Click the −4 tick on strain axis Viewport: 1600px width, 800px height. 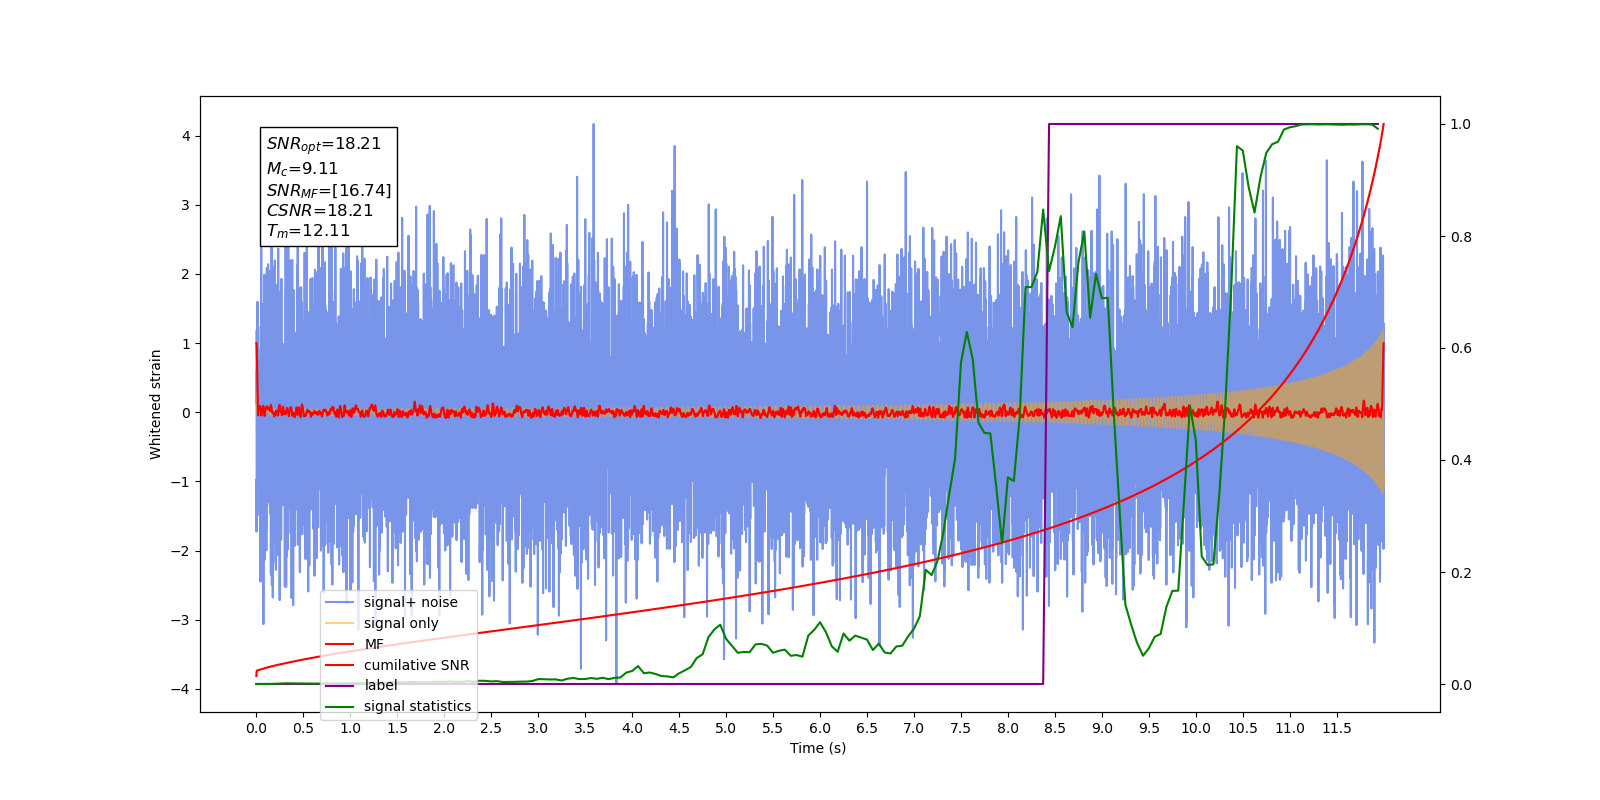point(181,689)
